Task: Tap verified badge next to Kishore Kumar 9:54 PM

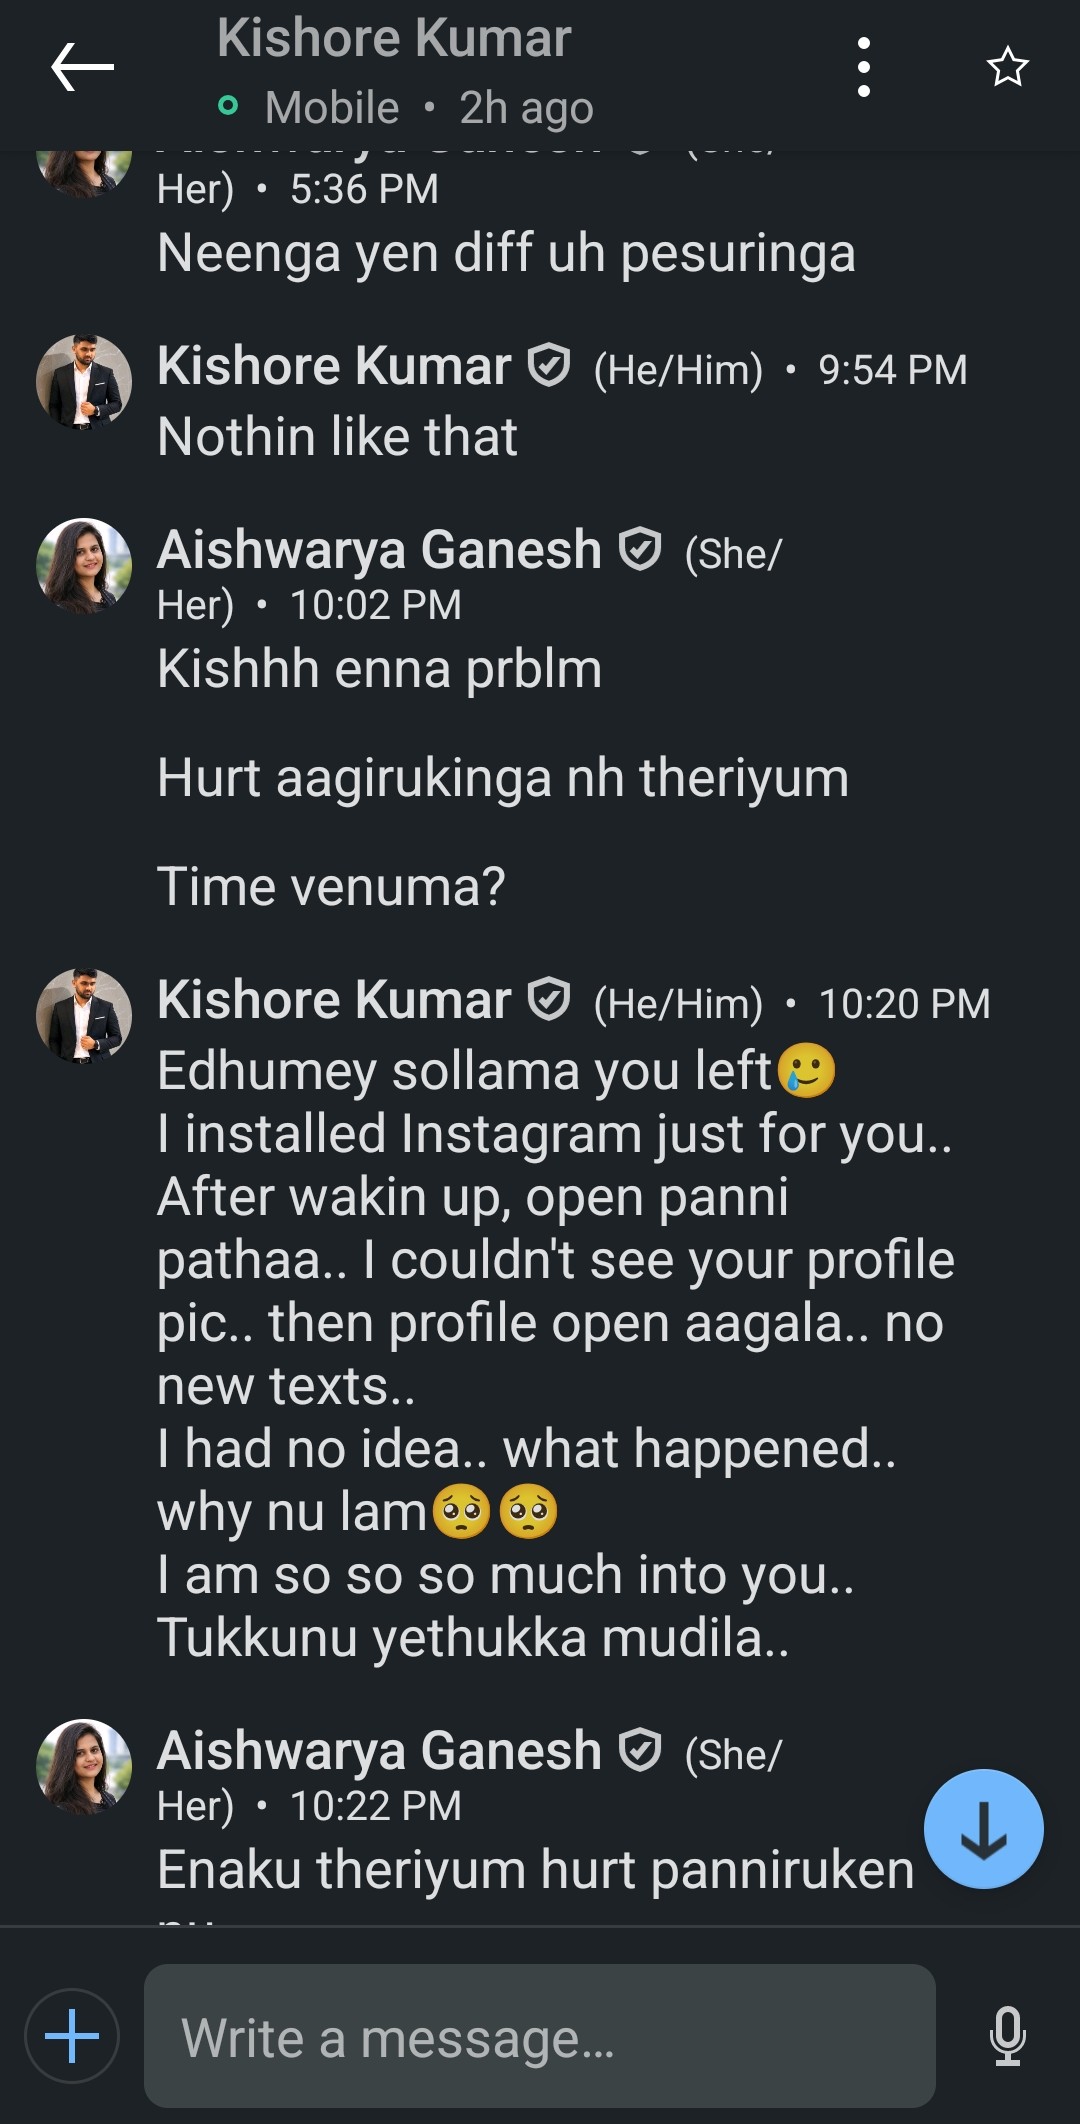Action: (549, 366)
